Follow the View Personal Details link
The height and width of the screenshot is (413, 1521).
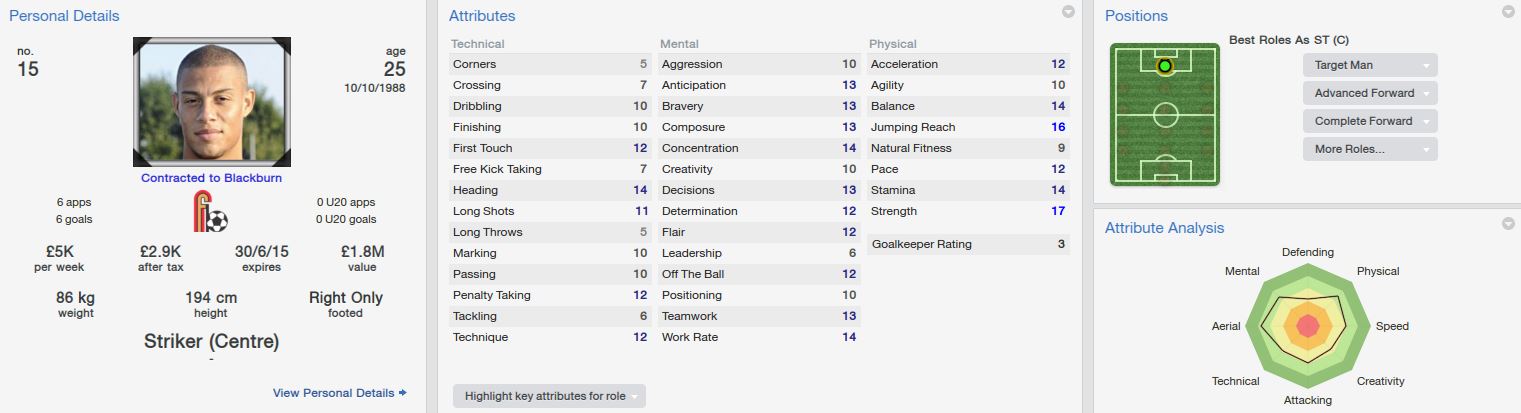[339, 393]
